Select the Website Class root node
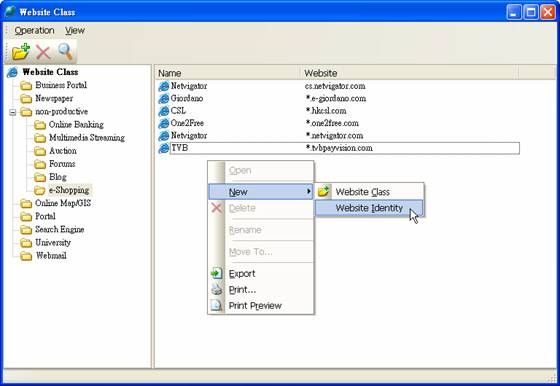 pyautogui.click(x=50, y=72)
